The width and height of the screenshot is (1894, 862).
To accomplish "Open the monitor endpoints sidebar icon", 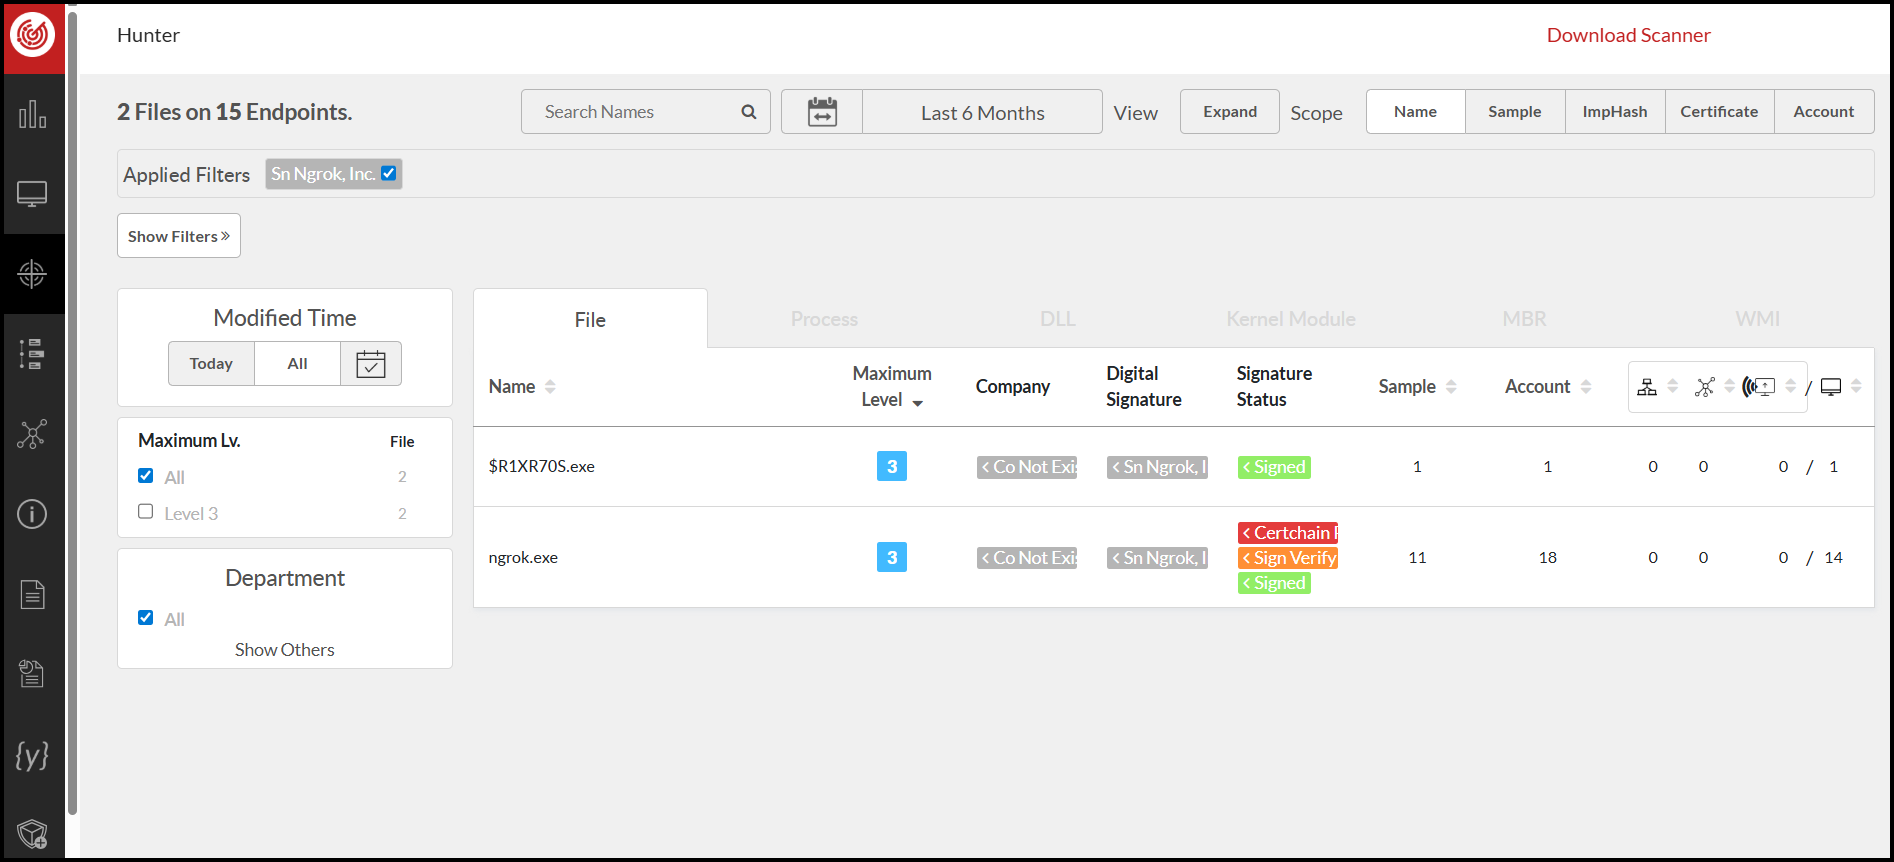I will pos(32,194).
